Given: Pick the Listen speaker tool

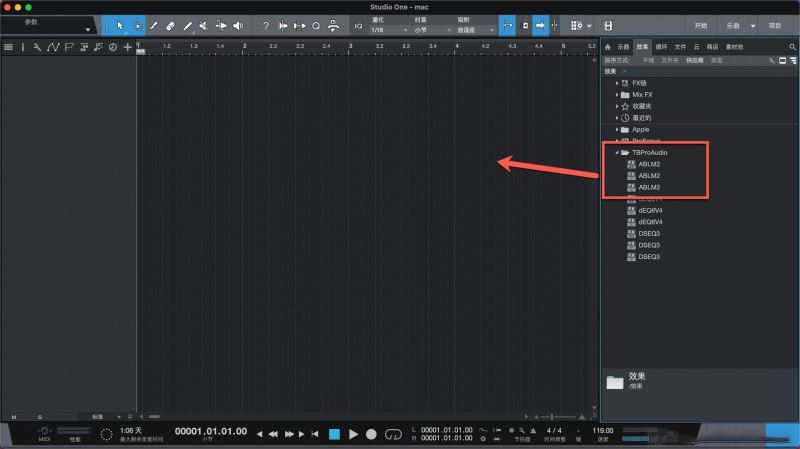Looking at the screenshot, I should [x=238, y=25].
